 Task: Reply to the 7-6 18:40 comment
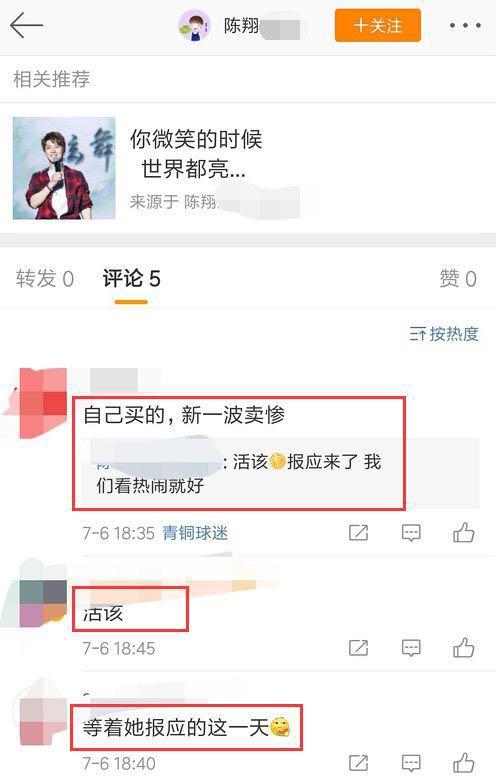(411, 763)
